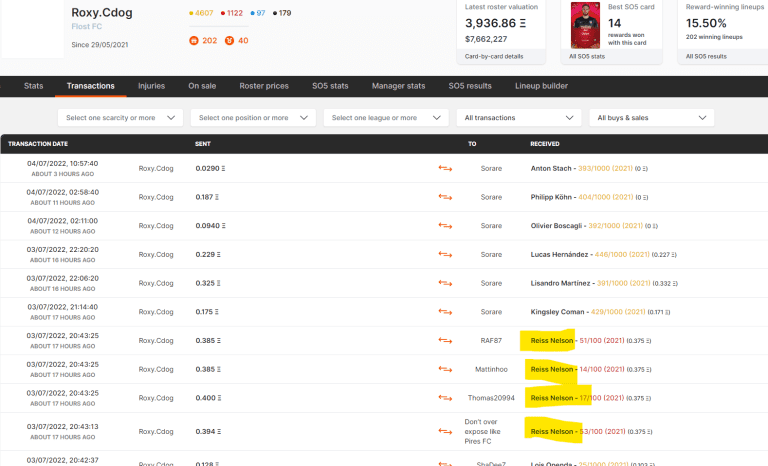Open the All transactions dropdown
The height and width of the screenshot is (466, 768).
click(519, 118)
